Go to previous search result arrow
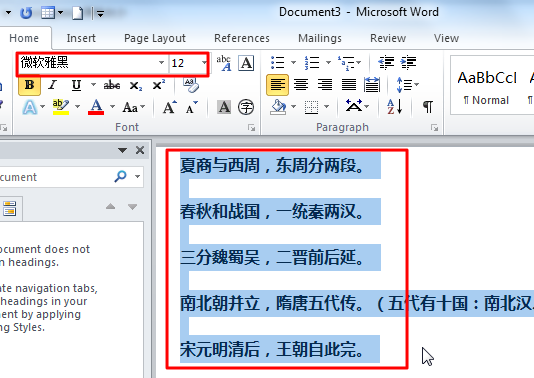 110,206
